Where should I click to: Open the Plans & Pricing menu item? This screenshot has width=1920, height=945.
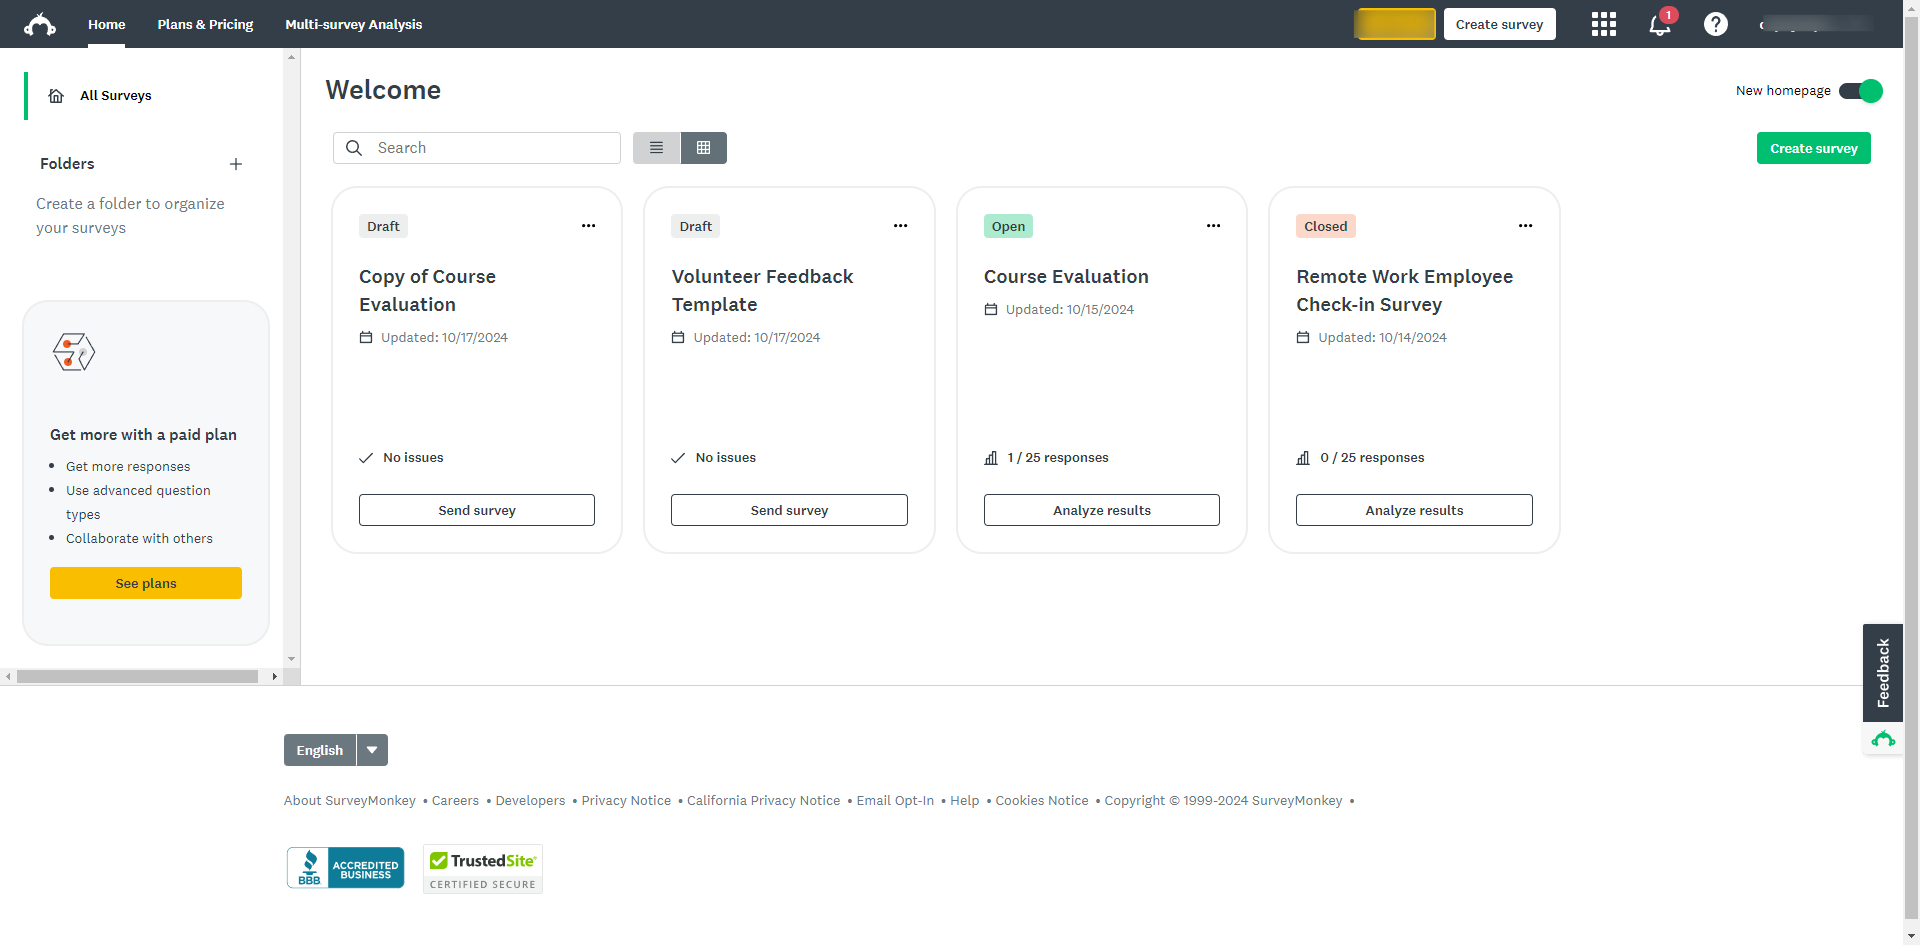tap(205, 24)
